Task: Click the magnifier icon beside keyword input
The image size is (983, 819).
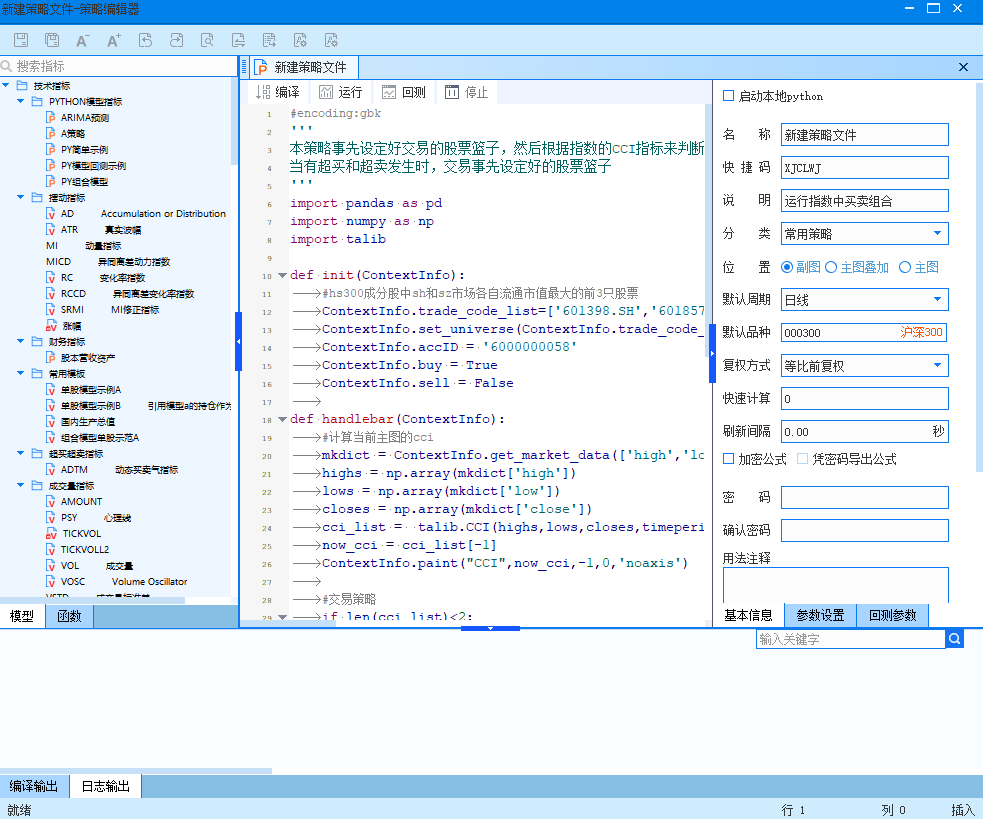Action: [x=954, y=639]
